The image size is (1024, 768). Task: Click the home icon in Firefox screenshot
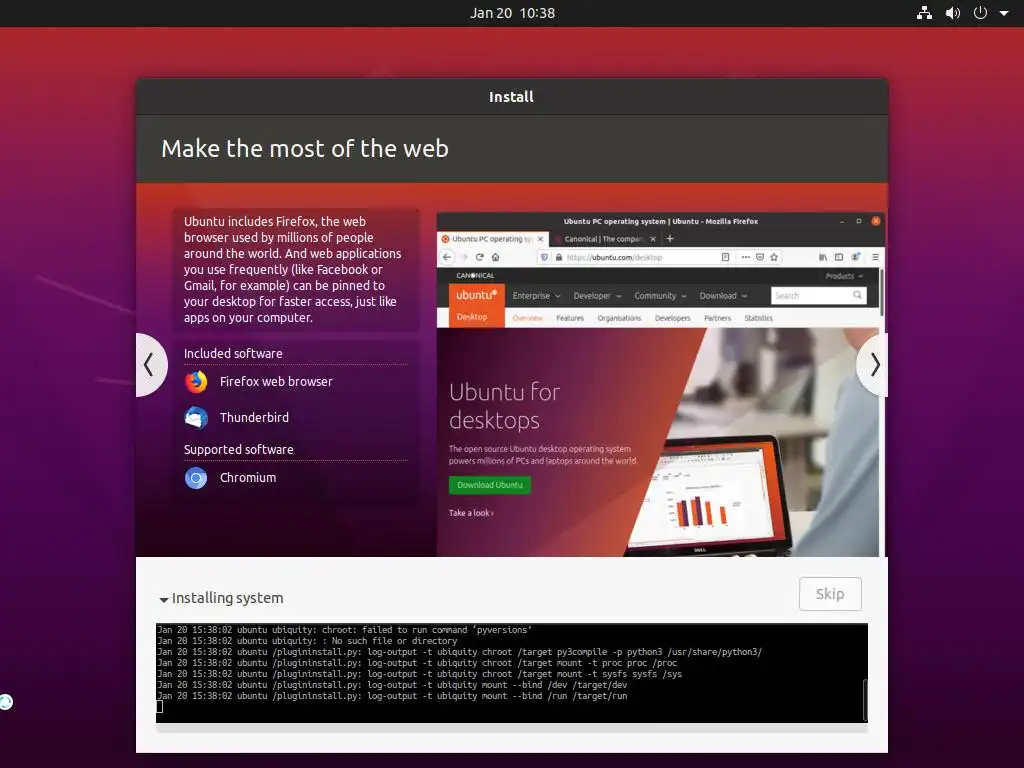click(x=496, y=257)
